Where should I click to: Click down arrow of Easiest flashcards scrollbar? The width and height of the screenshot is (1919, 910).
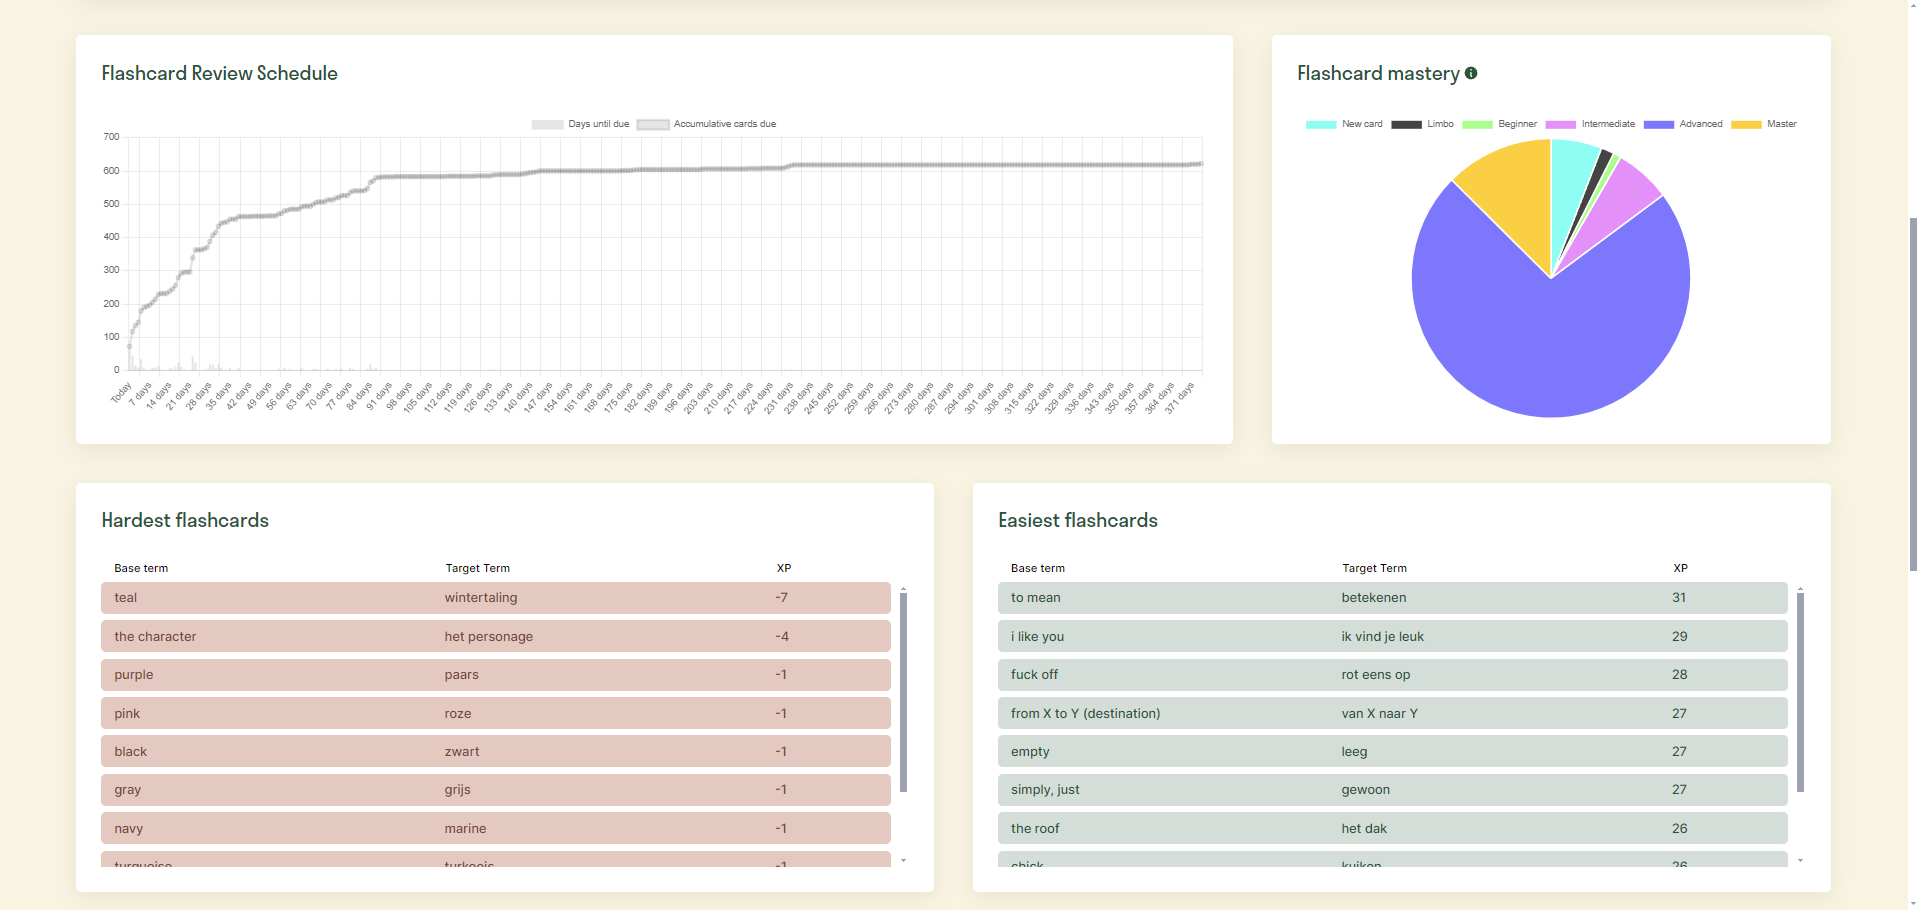pyautogui.click(x=1800, y=860)
